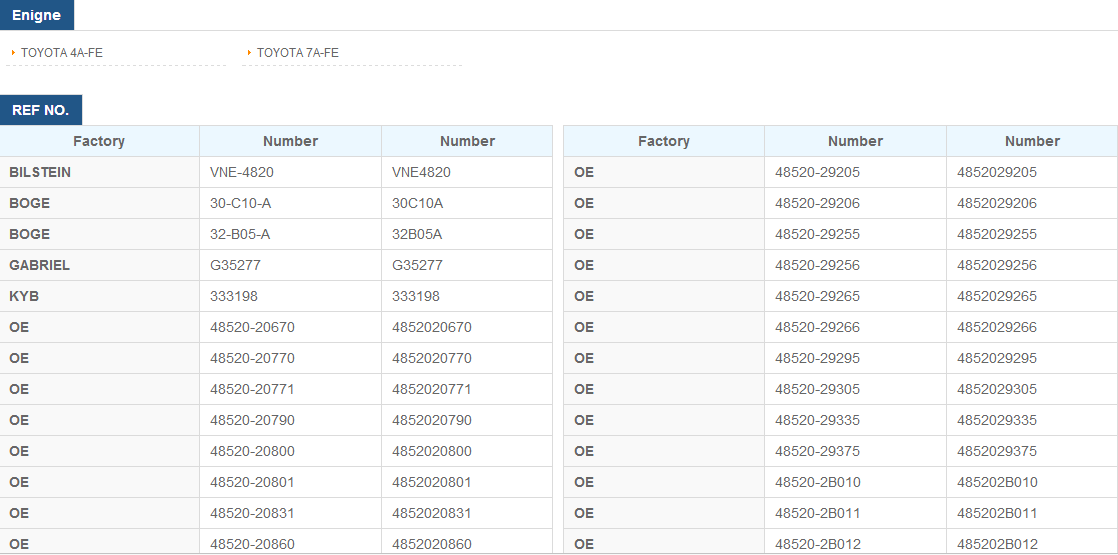Open the TOYOTA 4A-FE engine link

[62, 53]
